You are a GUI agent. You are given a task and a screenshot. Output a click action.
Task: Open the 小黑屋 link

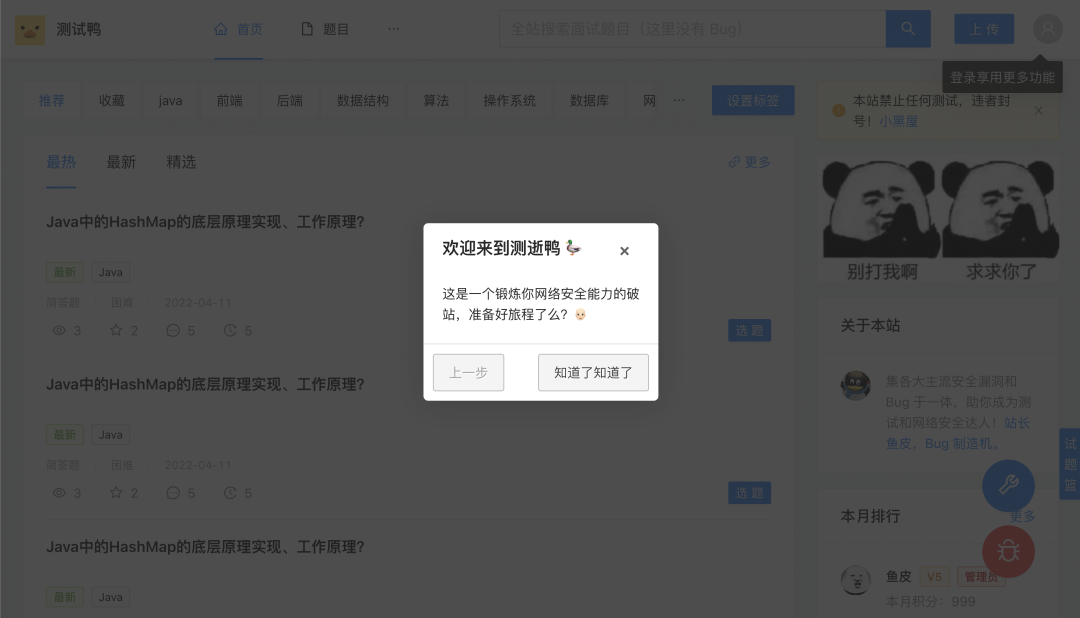pyautogui.click(x=898, y=121)
